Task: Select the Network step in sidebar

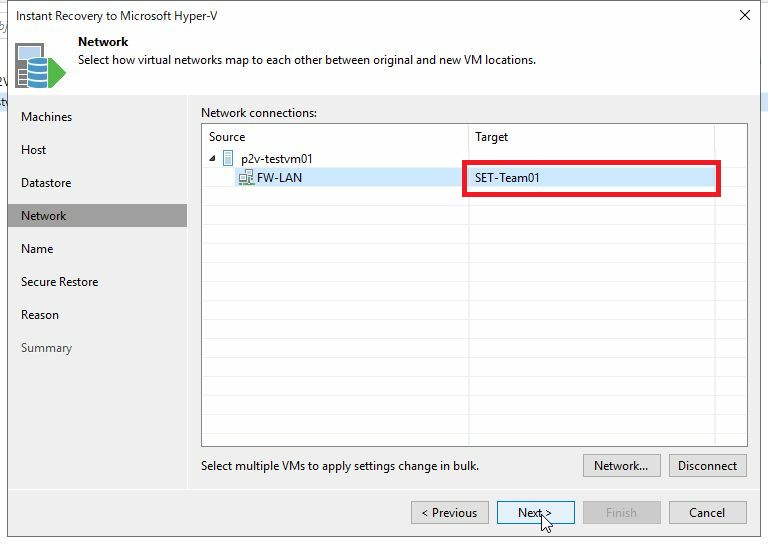Action: coord(44,216)
